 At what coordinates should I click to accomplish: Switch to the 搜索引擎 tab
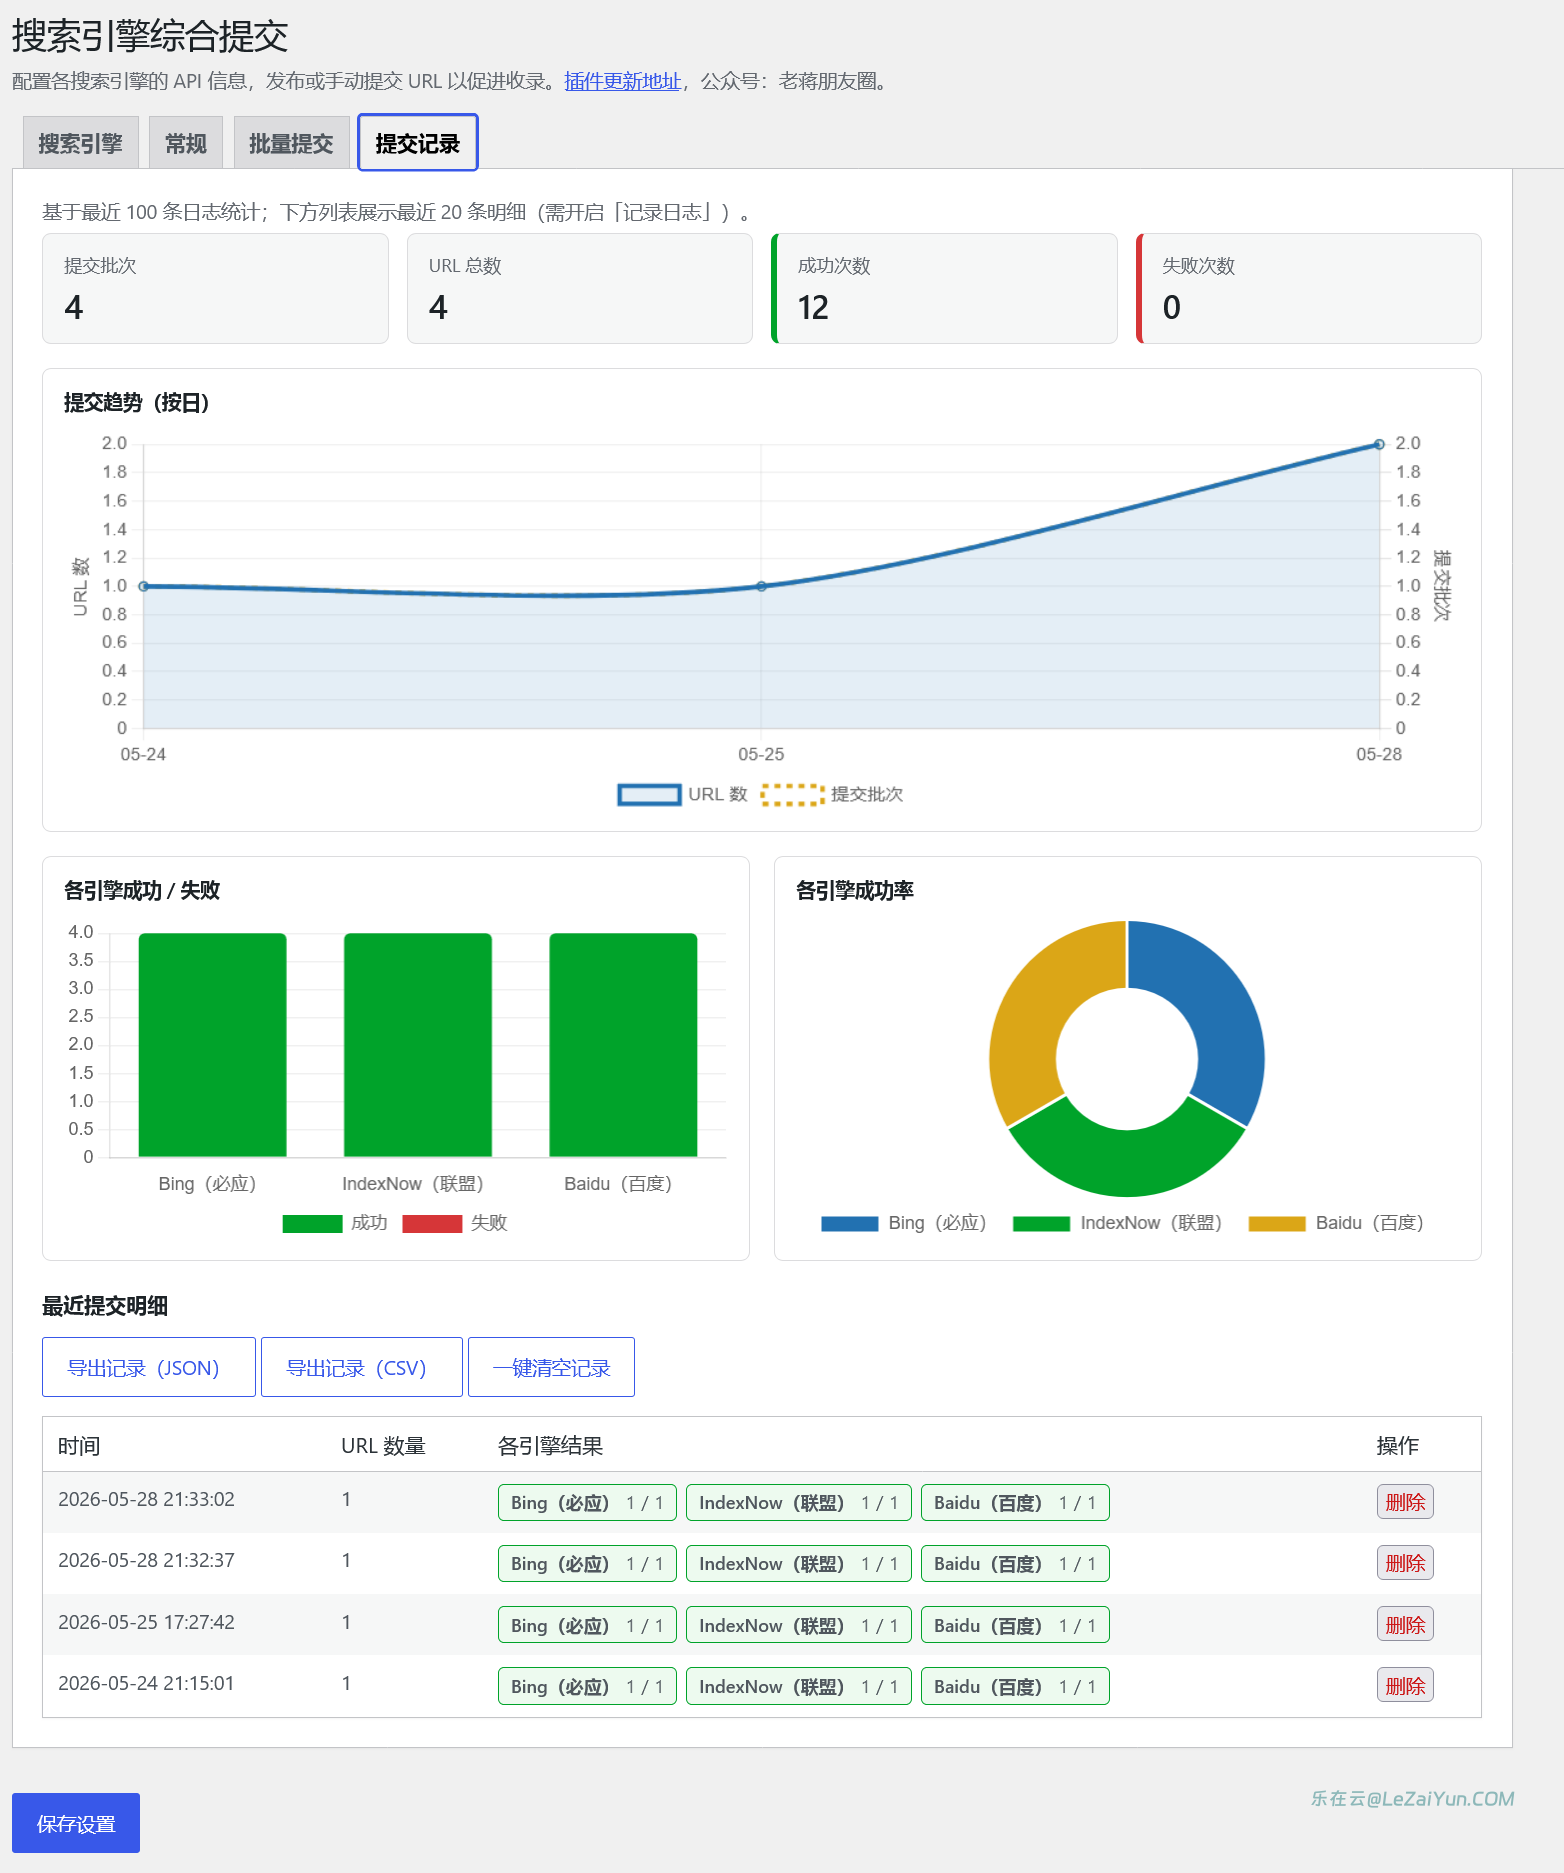coord(80,143)
